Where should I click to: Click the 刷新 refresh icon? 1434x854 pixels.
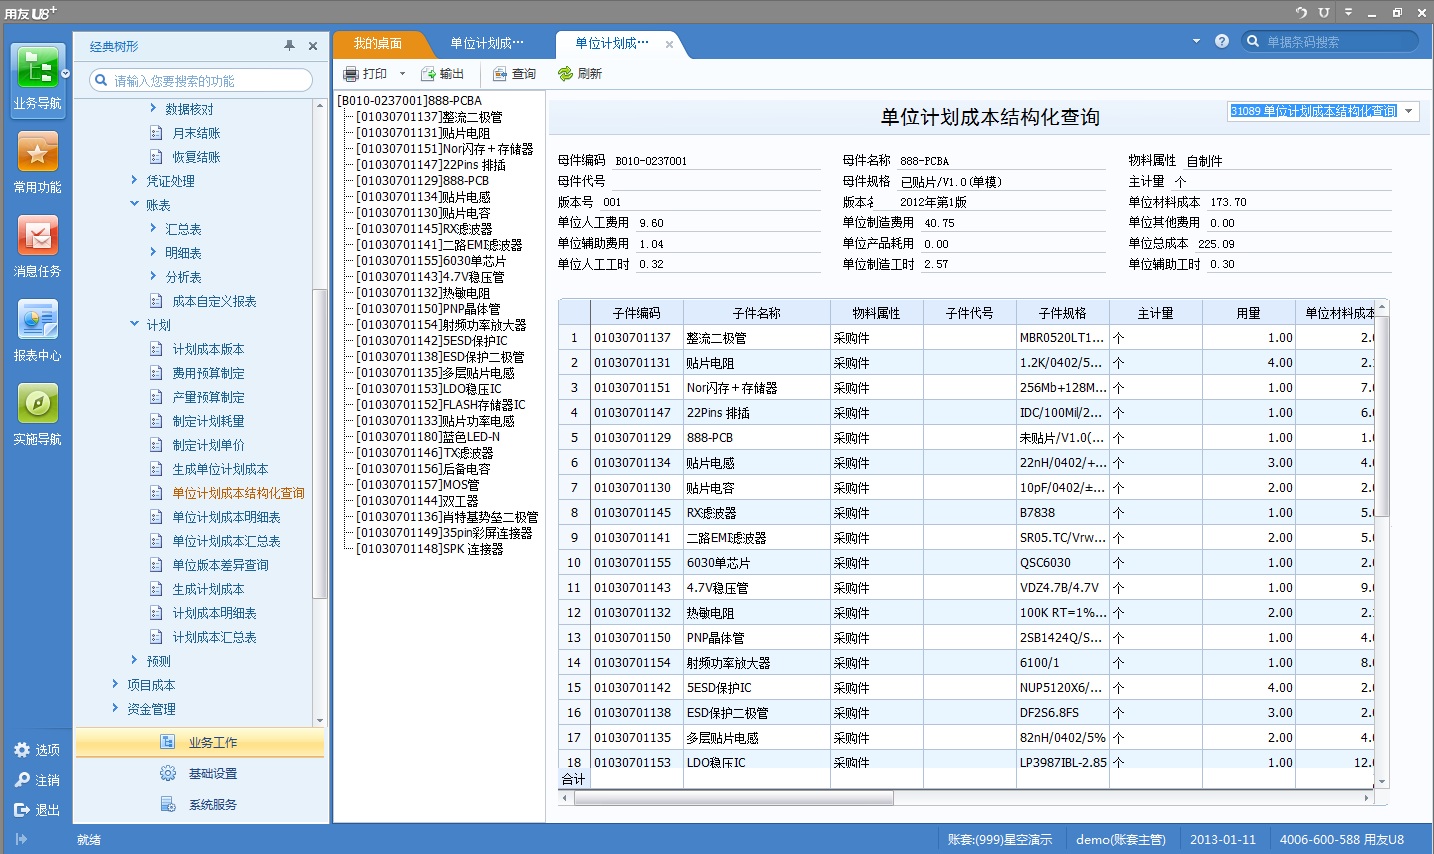point(565,74)
